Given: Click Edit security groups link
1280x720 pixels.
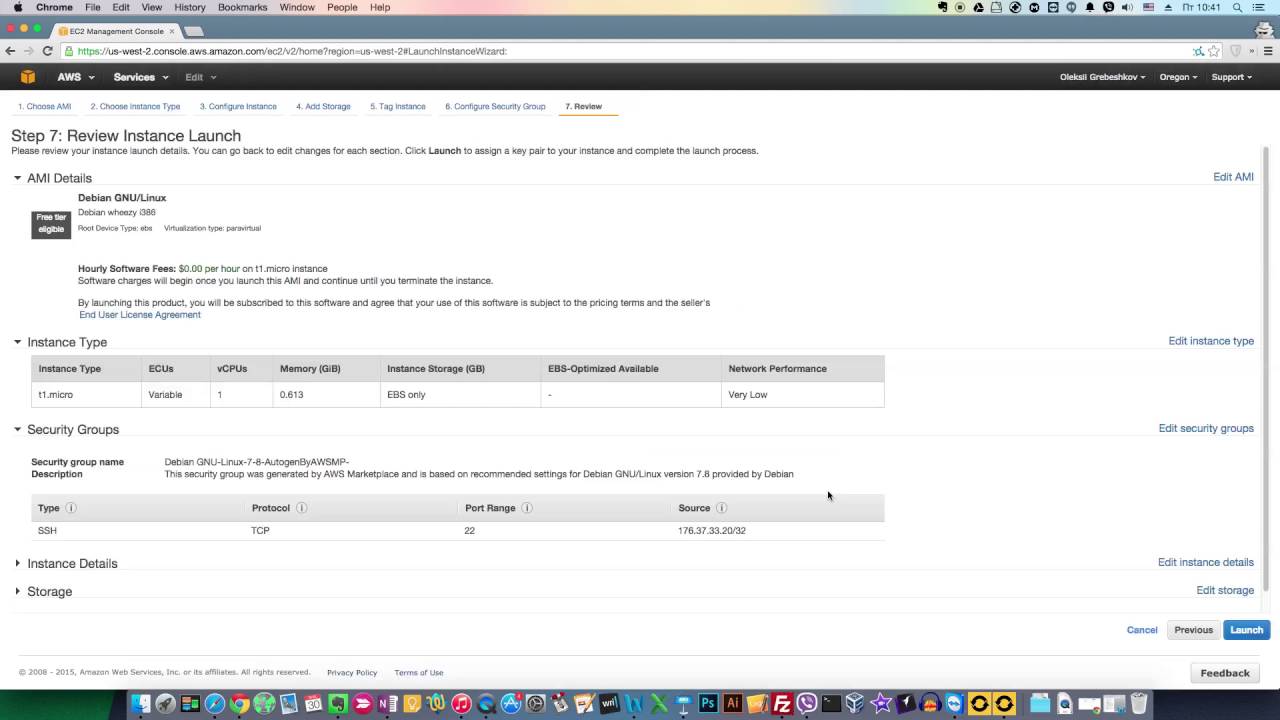Looking at the screenshot, I should pyautogui.click(x=1206, y=428).
